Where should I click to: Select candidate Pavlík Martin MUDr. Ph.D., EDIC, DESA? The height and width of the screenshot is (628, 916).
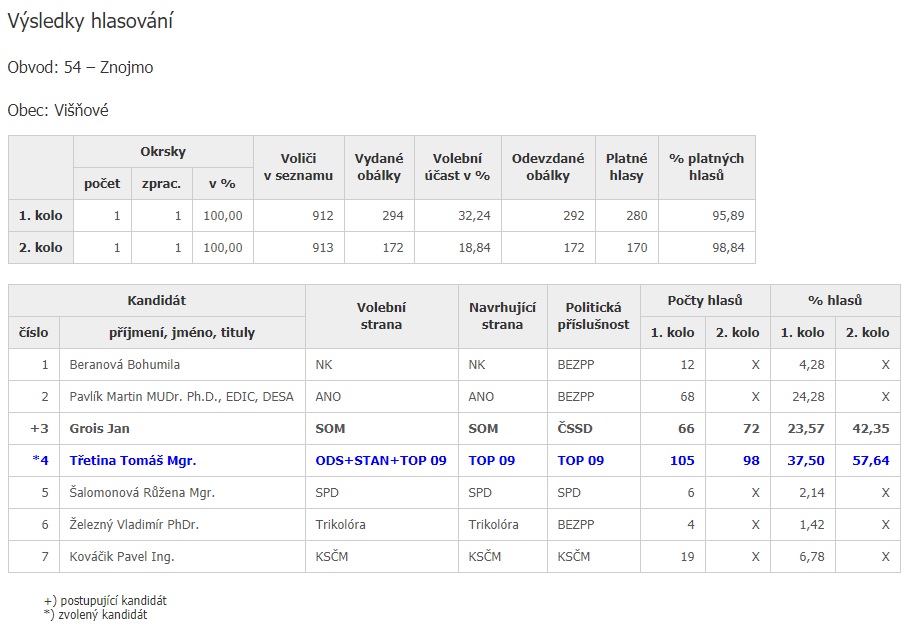pos(182,397)
